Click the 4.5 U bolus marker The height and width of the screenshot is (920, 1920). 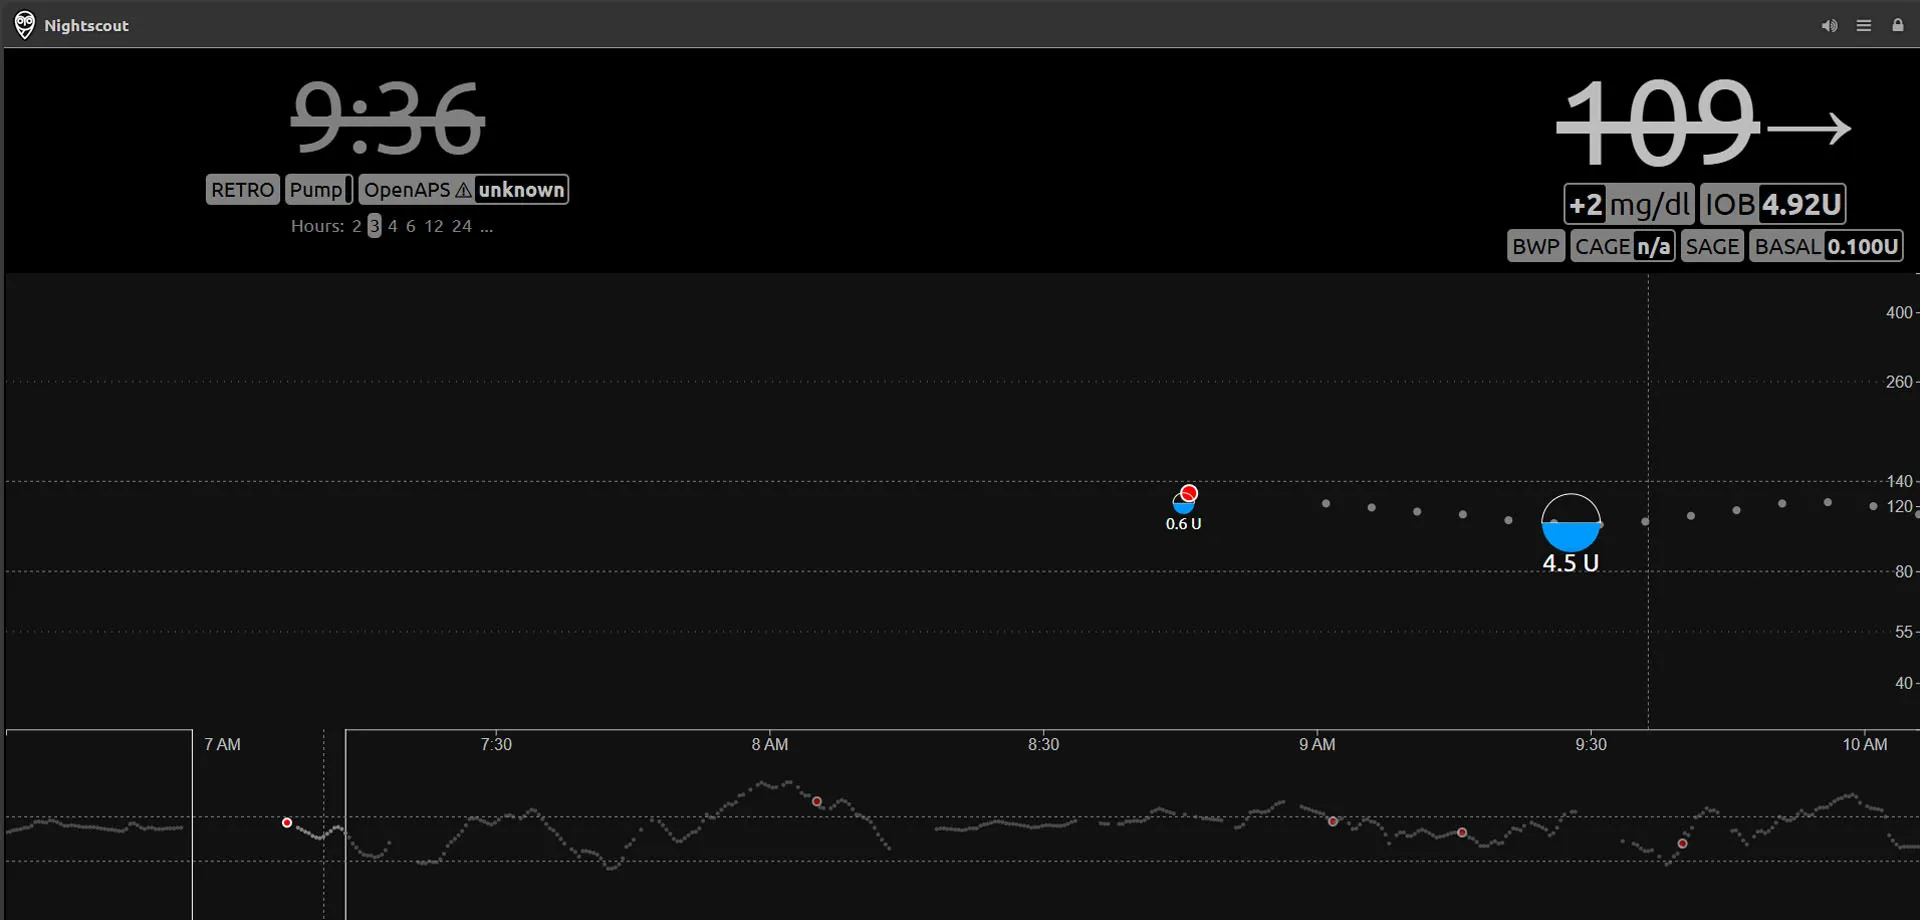1571,524
